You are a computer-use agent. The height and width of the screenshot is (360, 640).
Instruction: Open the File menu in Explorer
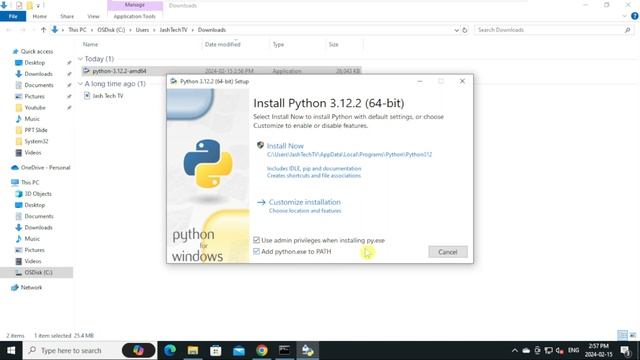[13, 16]
